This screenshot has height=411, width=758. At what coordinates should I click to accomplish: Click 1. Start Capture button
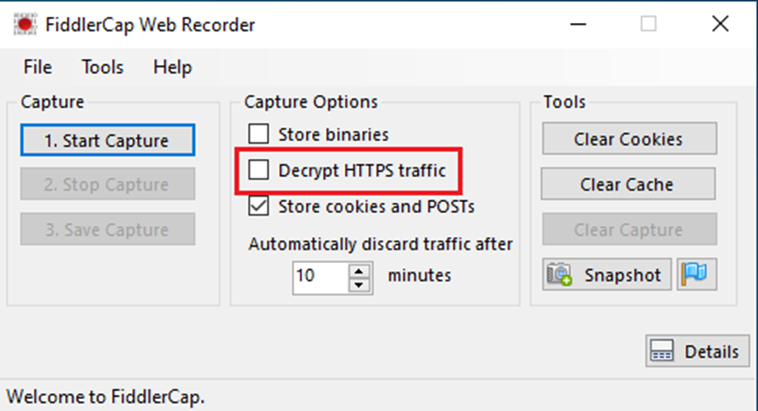(108, 140)
